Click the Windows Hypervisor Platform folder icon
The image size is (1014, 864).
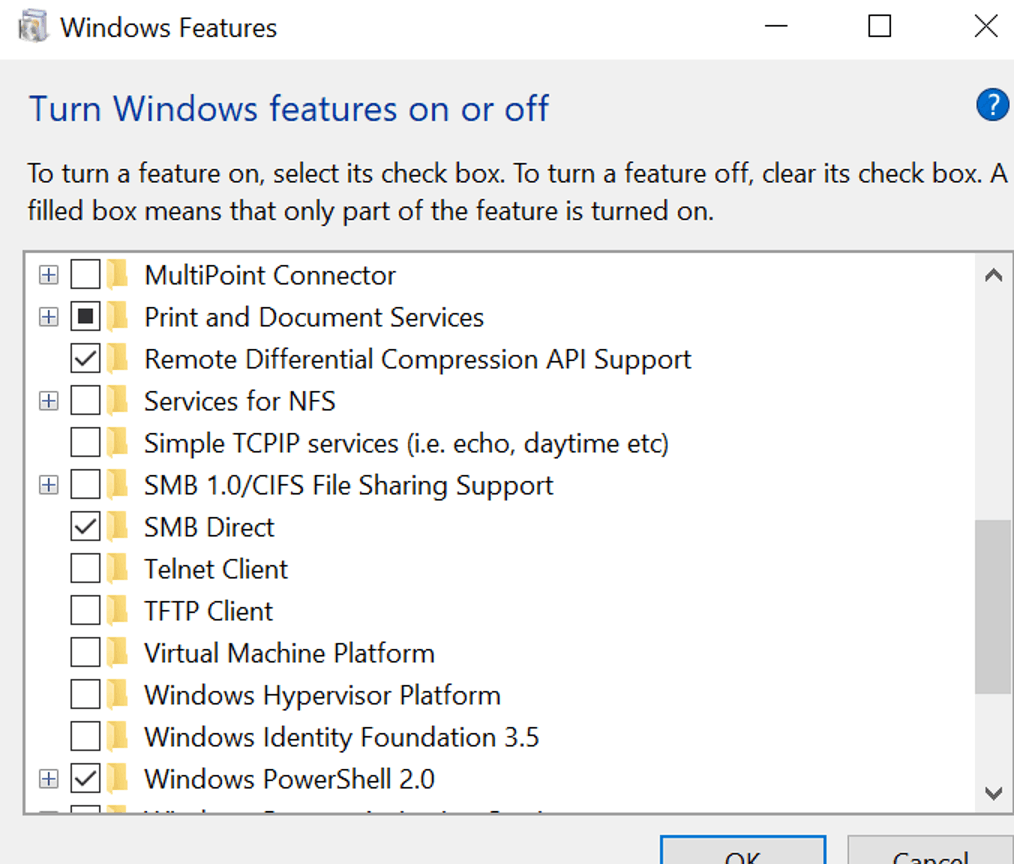pos(118,695)
